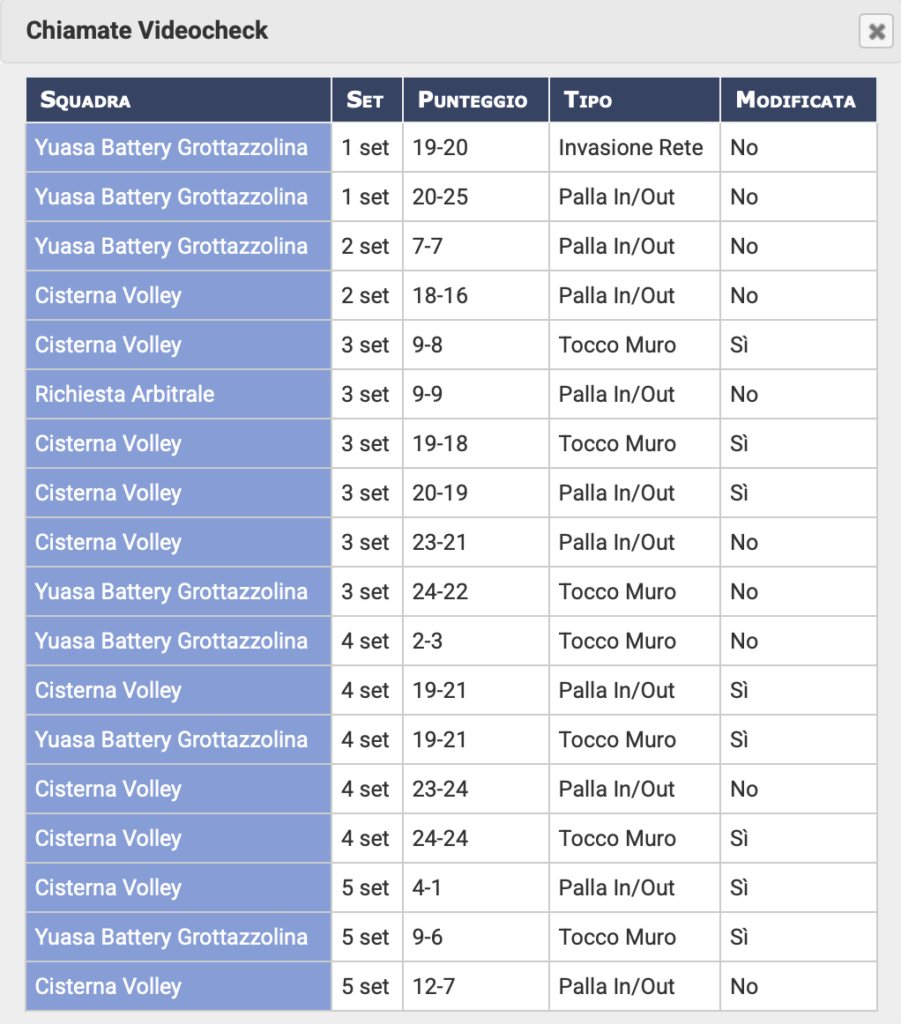Click the 4-1 score cell

428,888
